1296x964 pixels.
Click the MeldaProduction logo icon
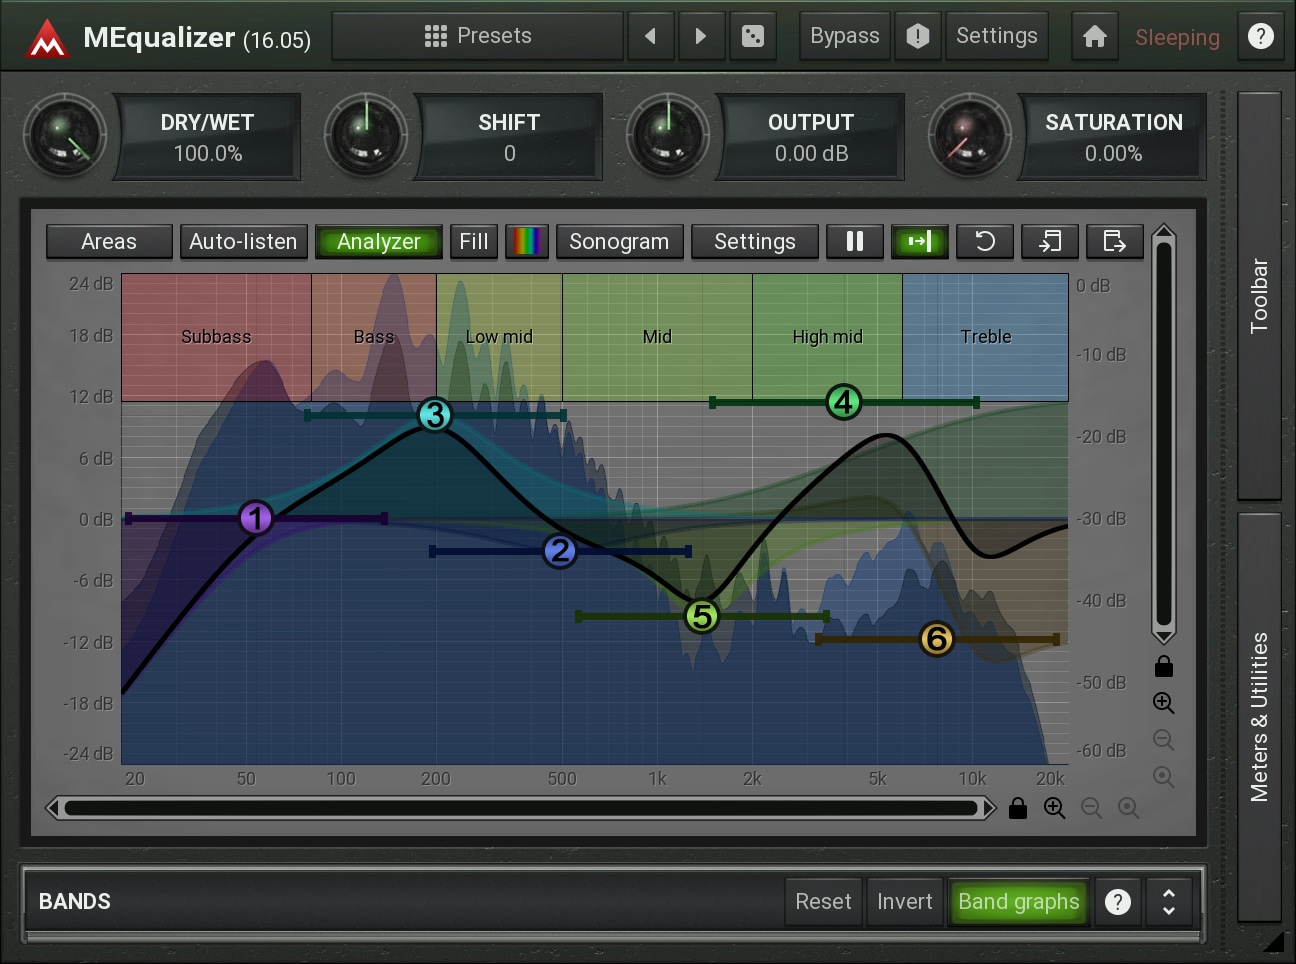click(46, 39)
